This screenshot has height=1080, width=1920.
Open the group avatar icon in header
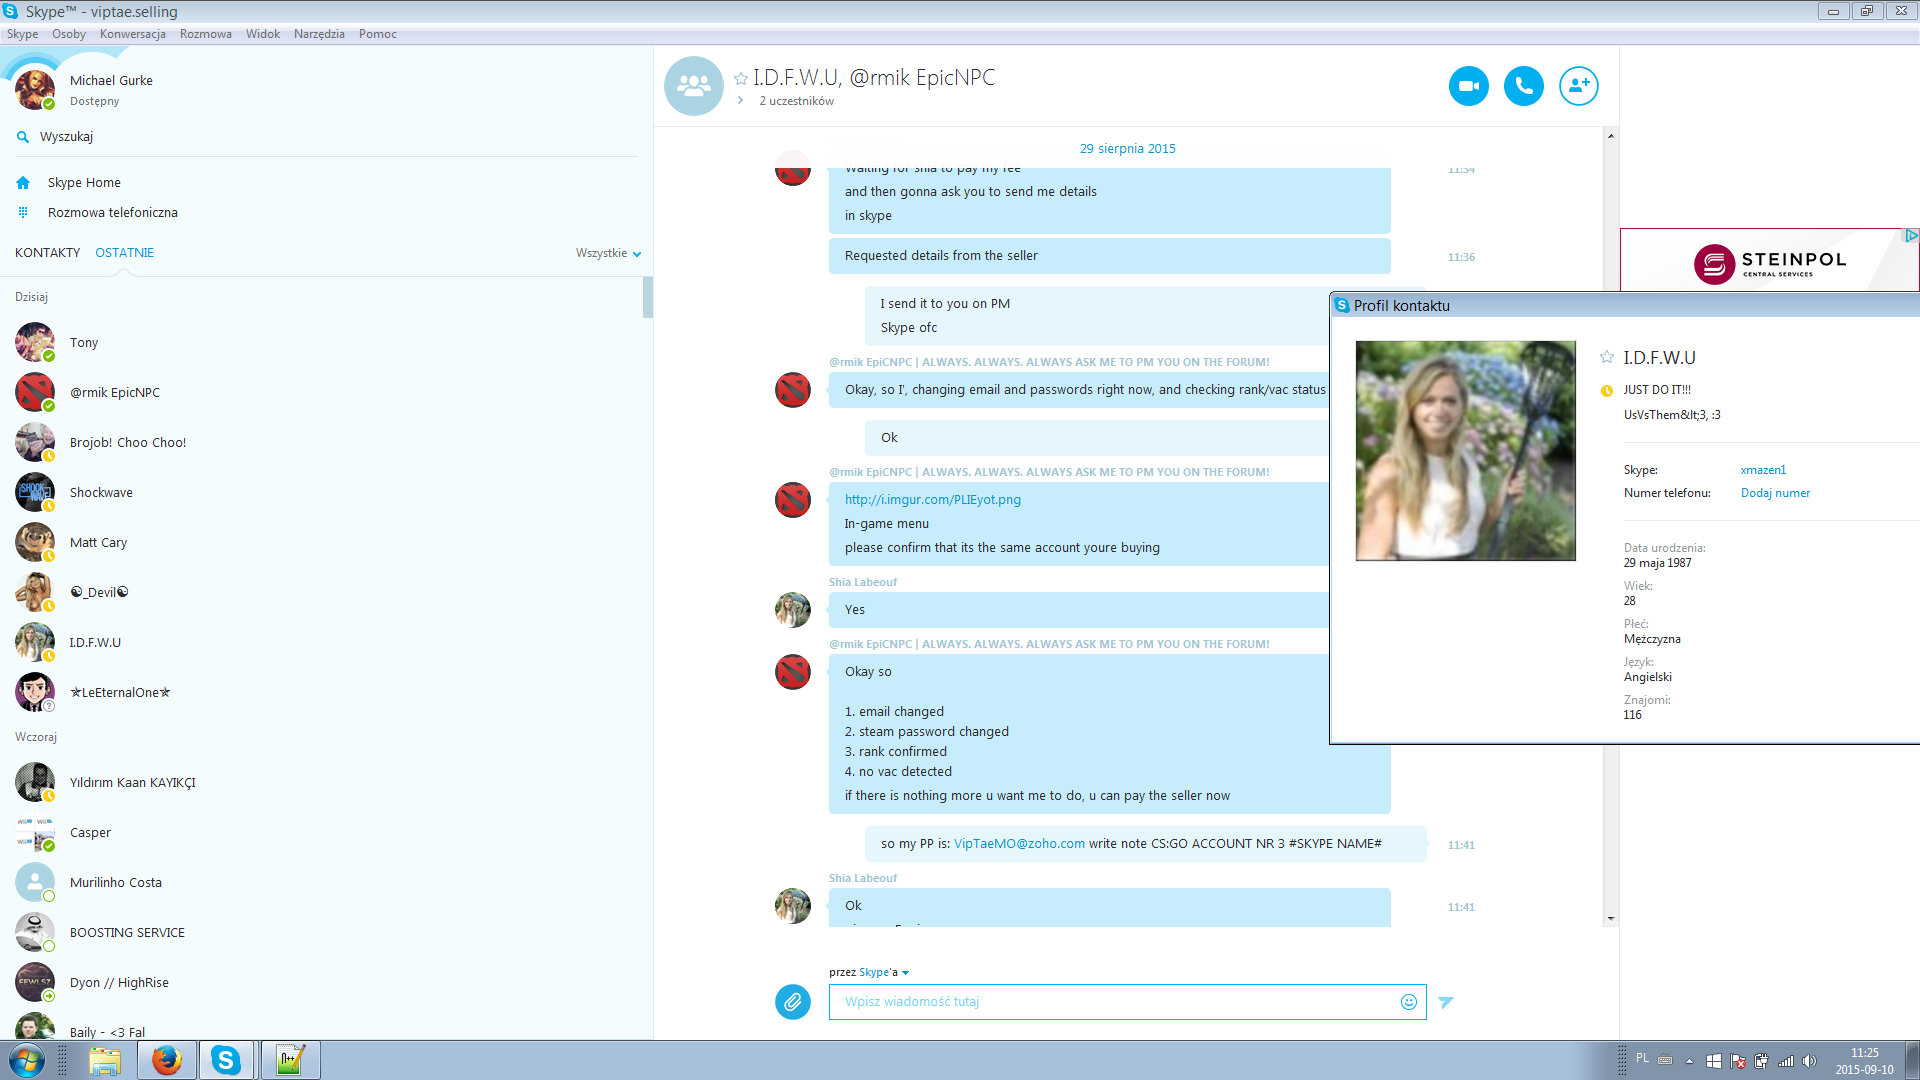[693, 86]
